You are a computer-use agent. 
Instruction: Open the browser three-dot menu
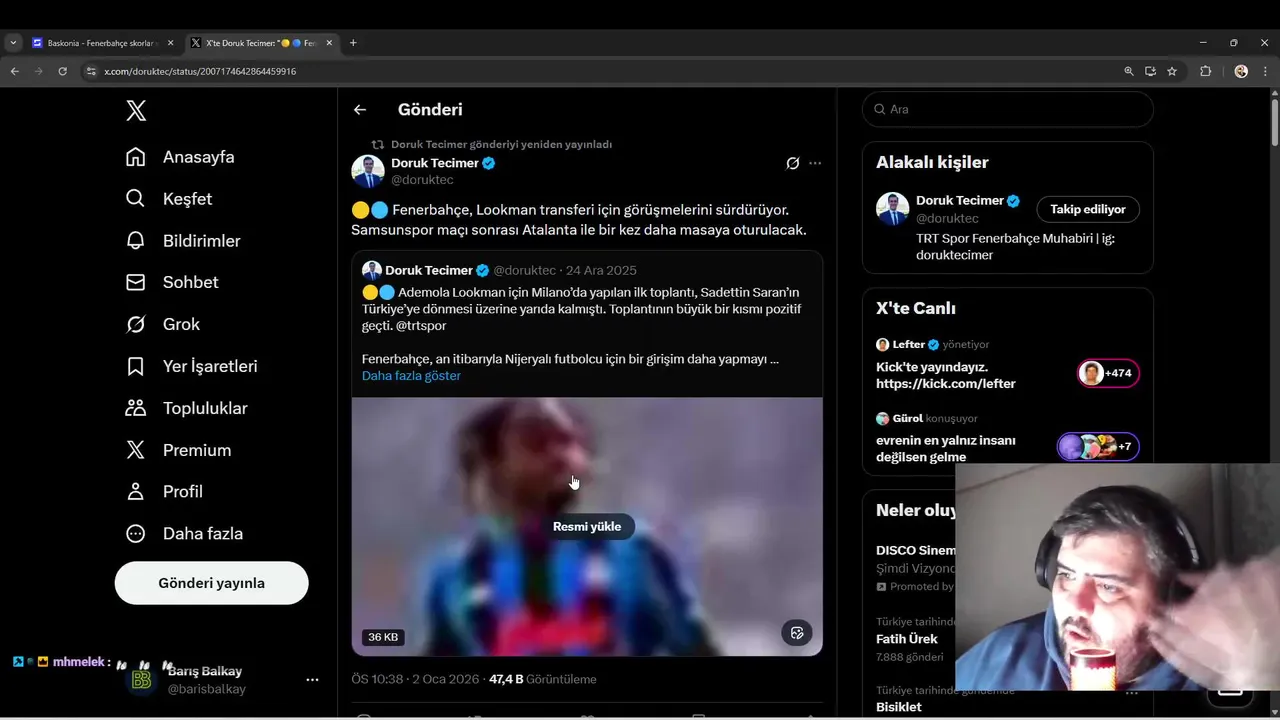[1266, 71]
